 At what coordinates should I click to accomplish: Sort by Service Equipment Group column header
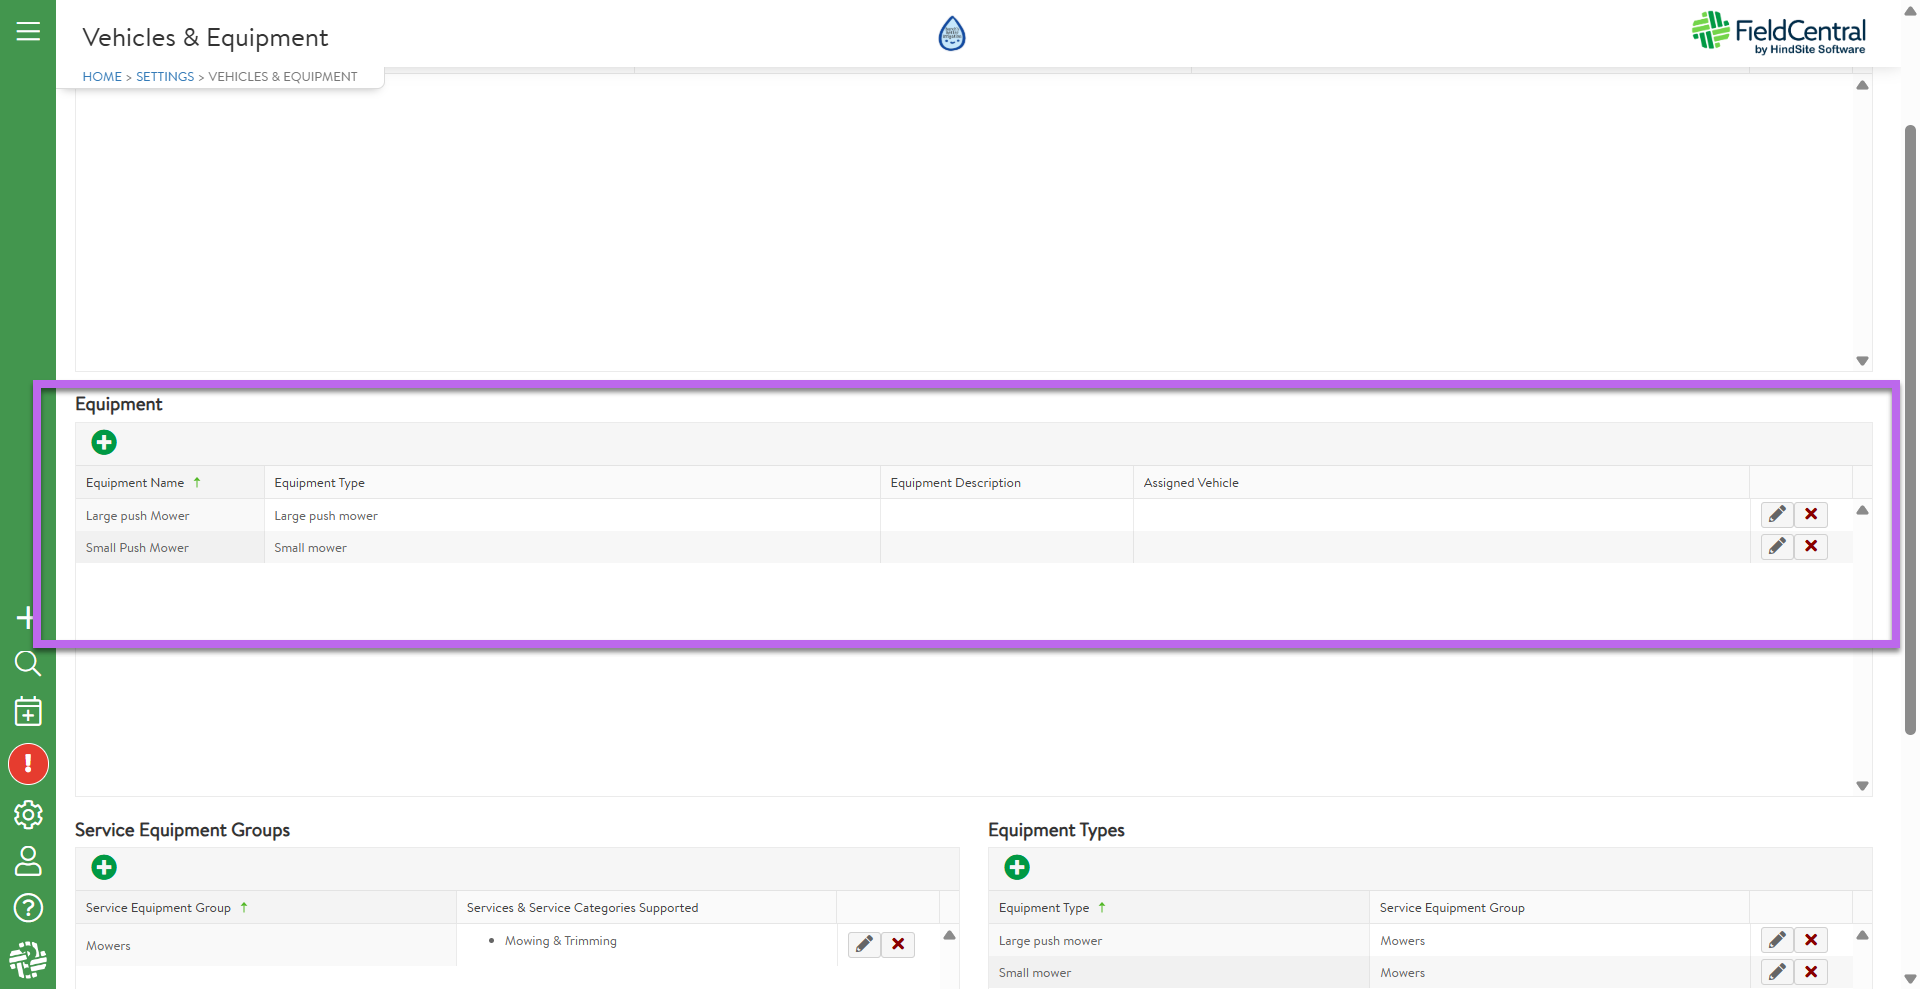(158, 908)
